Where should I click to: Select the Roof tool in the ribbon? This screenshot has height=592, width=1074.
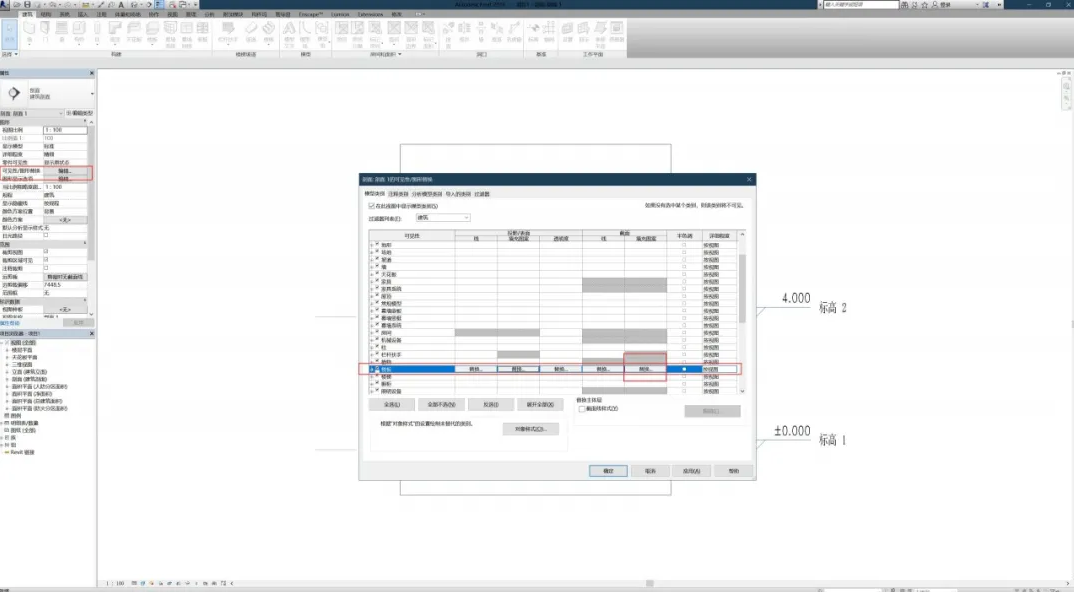[x=115, y=32]
